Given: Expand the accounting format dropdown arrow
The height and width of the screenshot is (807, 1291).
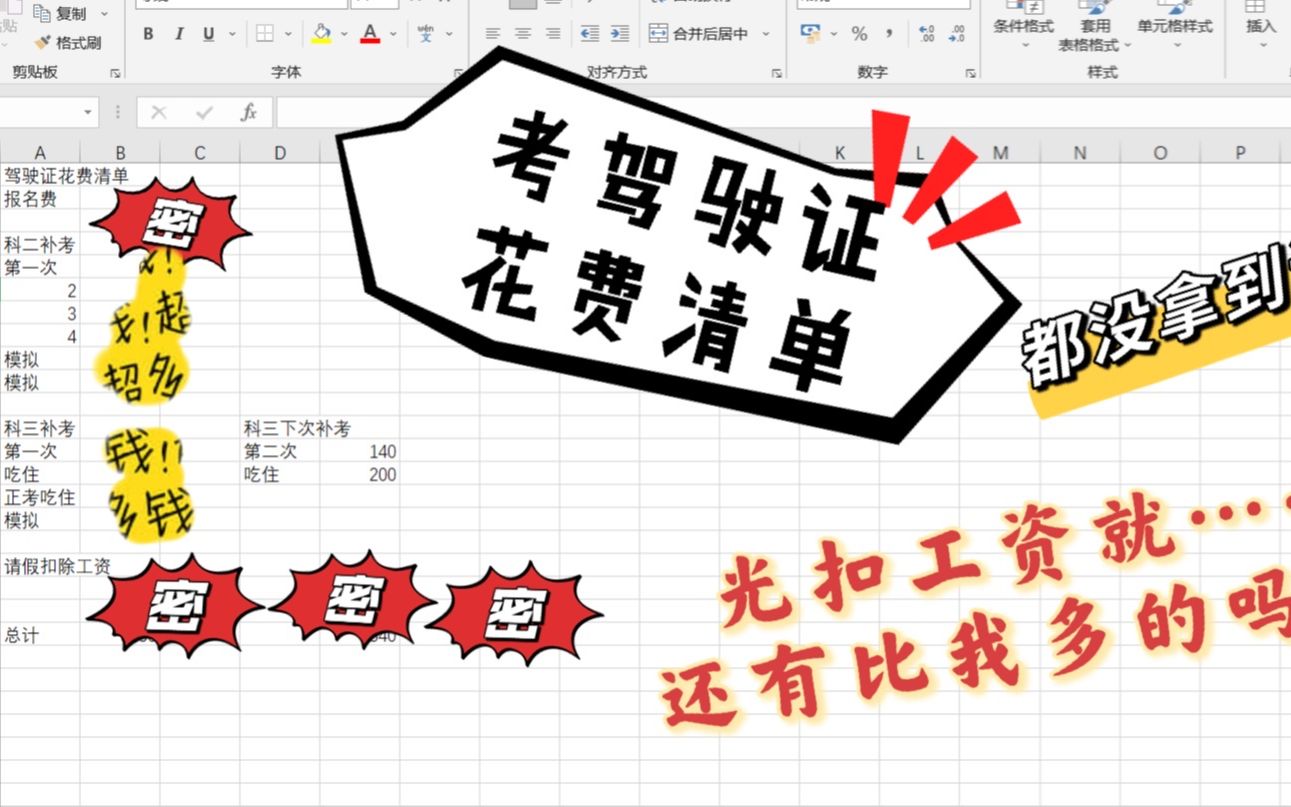Looking at the screenshot, I should 835,34.
